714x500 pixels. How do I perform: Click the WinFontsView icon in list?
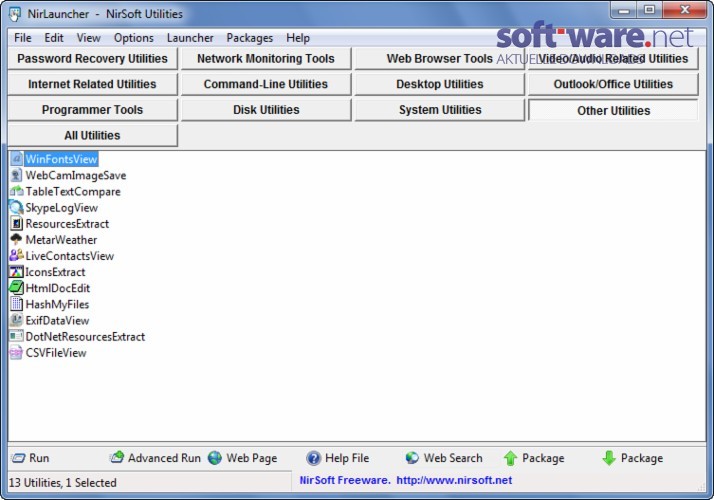point(16,159)
